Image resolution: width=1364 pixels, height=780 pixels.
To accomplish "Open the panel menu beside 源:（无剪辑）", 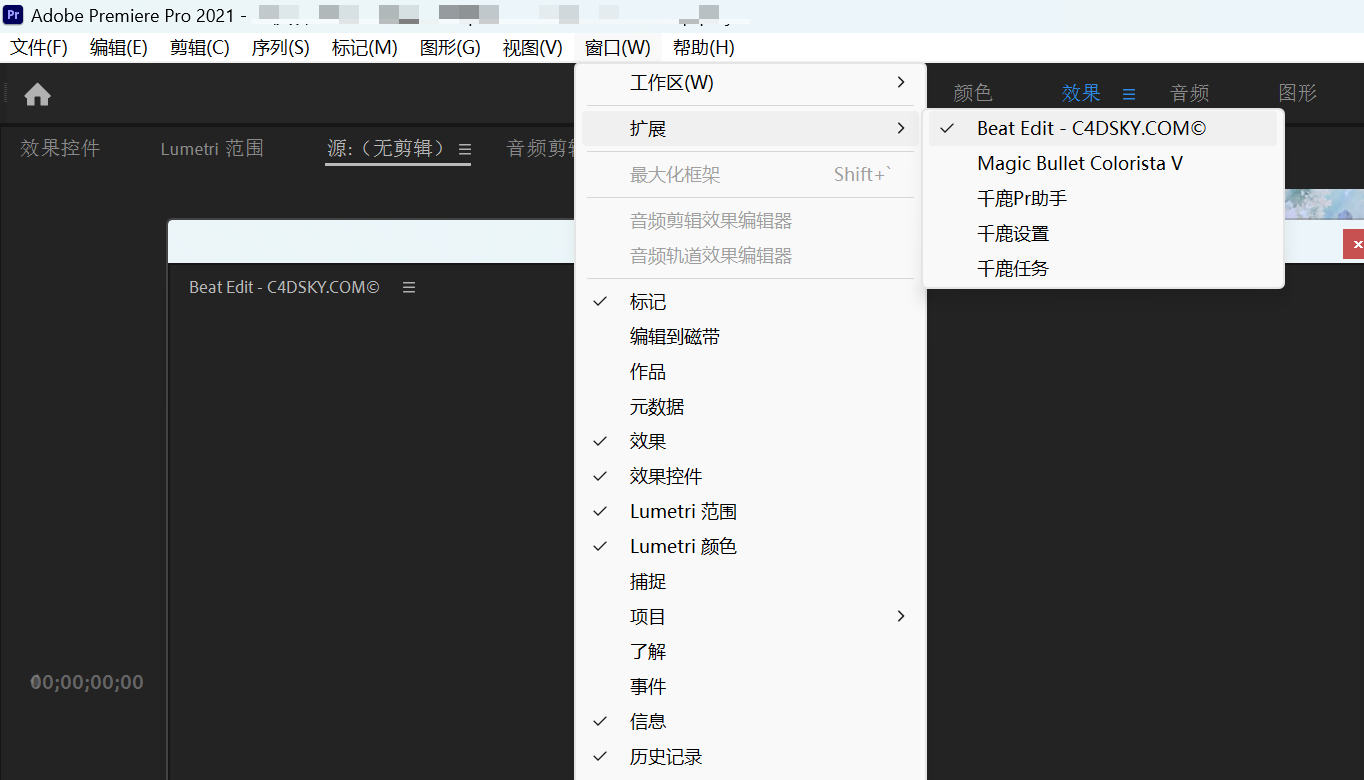I will point(463,148).
